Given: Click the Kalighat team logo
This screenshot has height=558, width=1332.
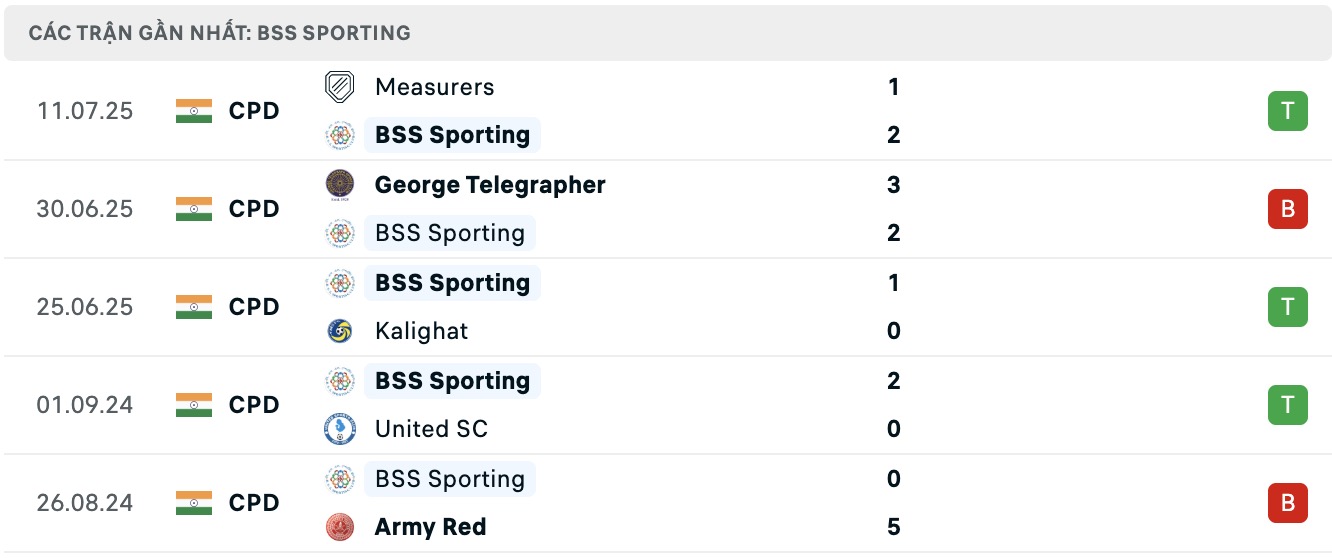Looking at the screenshot, I should click(340, 331).
